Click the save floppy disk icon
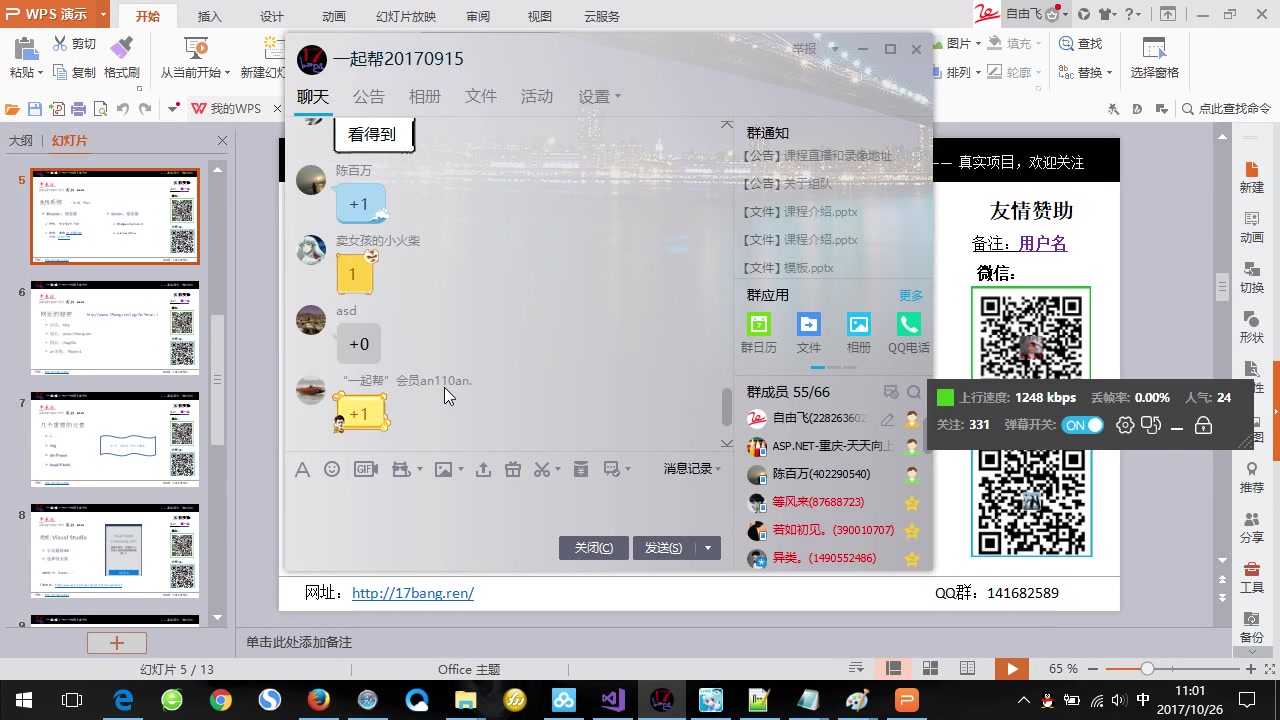The height and width of the screenshot is (720, 1280). (35, 109)
